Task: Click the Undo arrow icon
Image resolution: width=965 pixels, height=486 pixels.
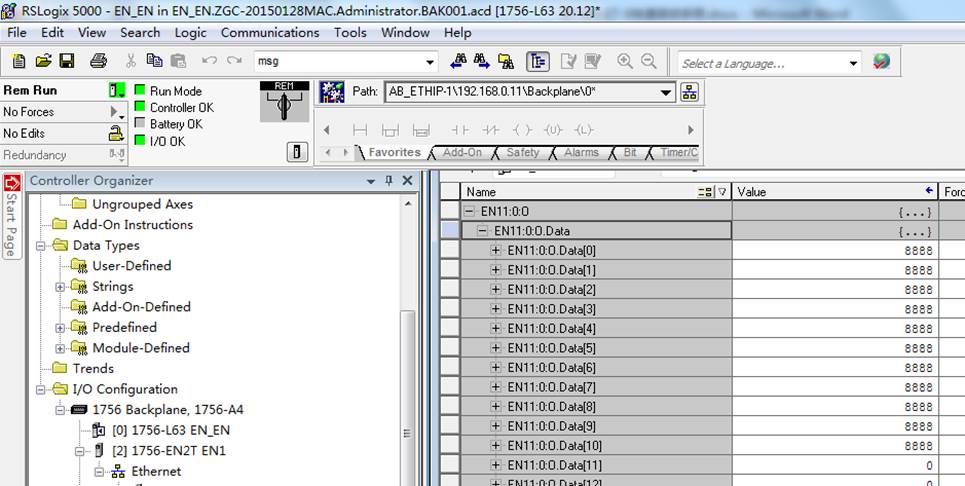Action: point(209,60)
